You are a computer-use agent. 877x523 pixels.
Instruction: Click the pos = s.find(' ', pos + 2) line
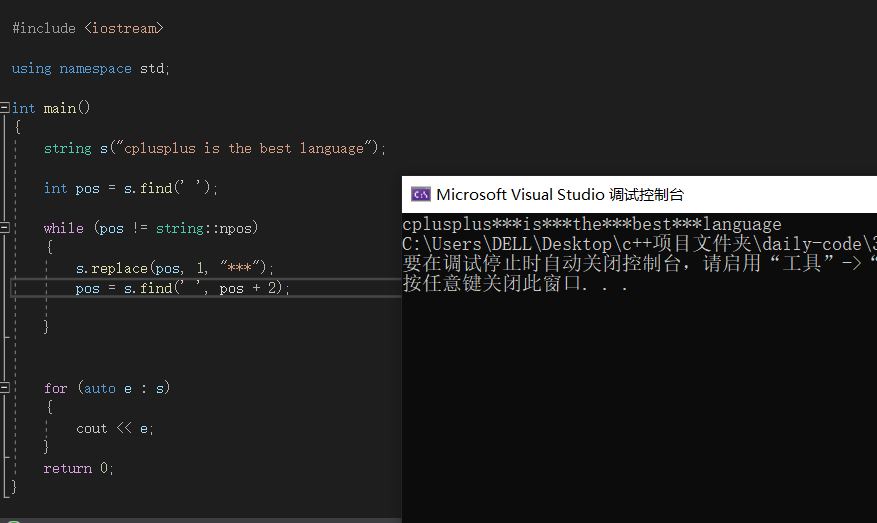tap(183, 288)
